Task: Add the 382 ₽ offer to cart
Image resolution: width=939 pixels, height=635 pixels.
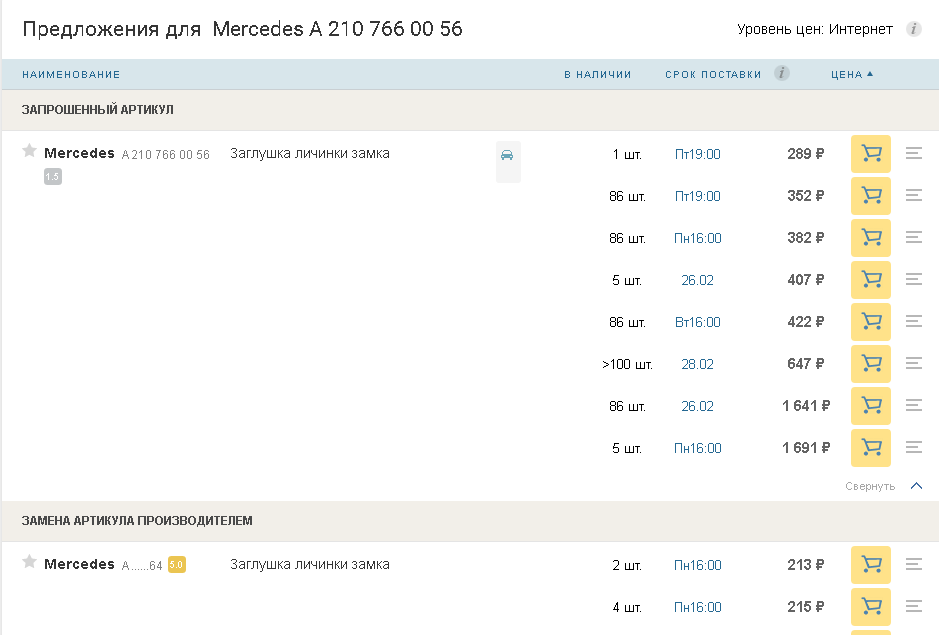Action: pos(871,238)
